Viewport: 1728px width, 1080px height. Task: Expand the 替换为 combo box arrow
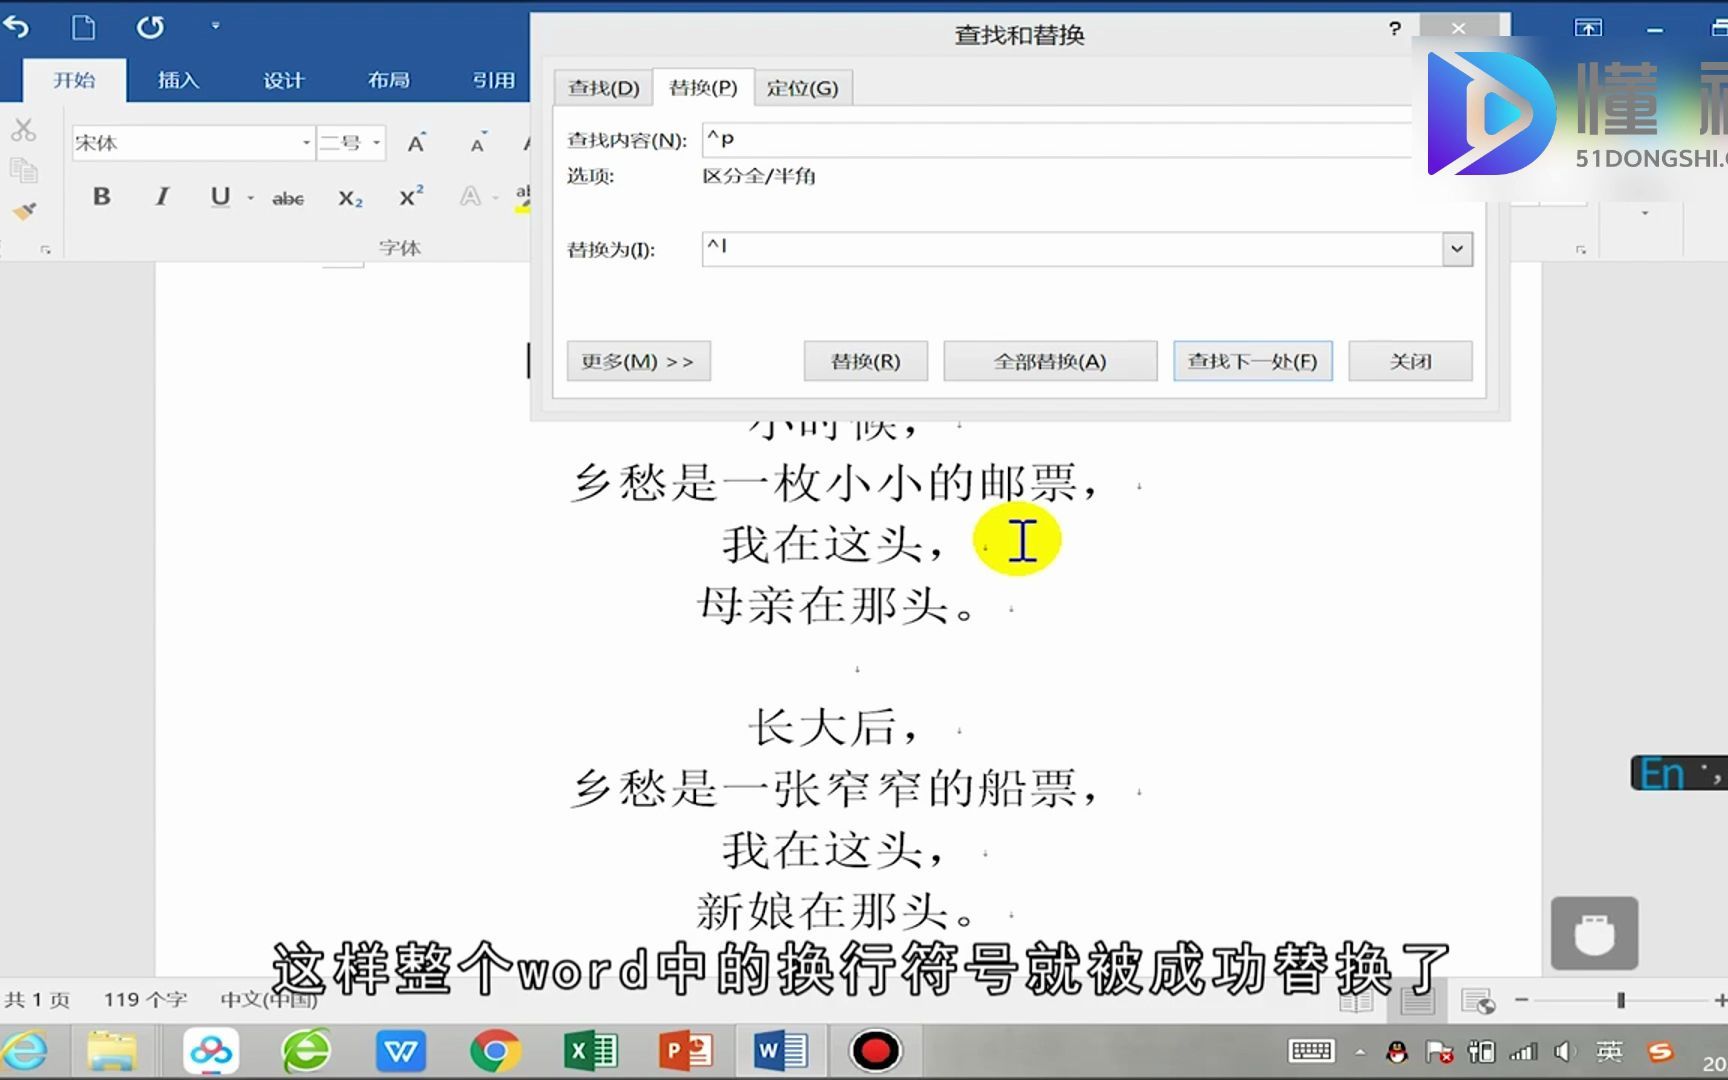1456,249
